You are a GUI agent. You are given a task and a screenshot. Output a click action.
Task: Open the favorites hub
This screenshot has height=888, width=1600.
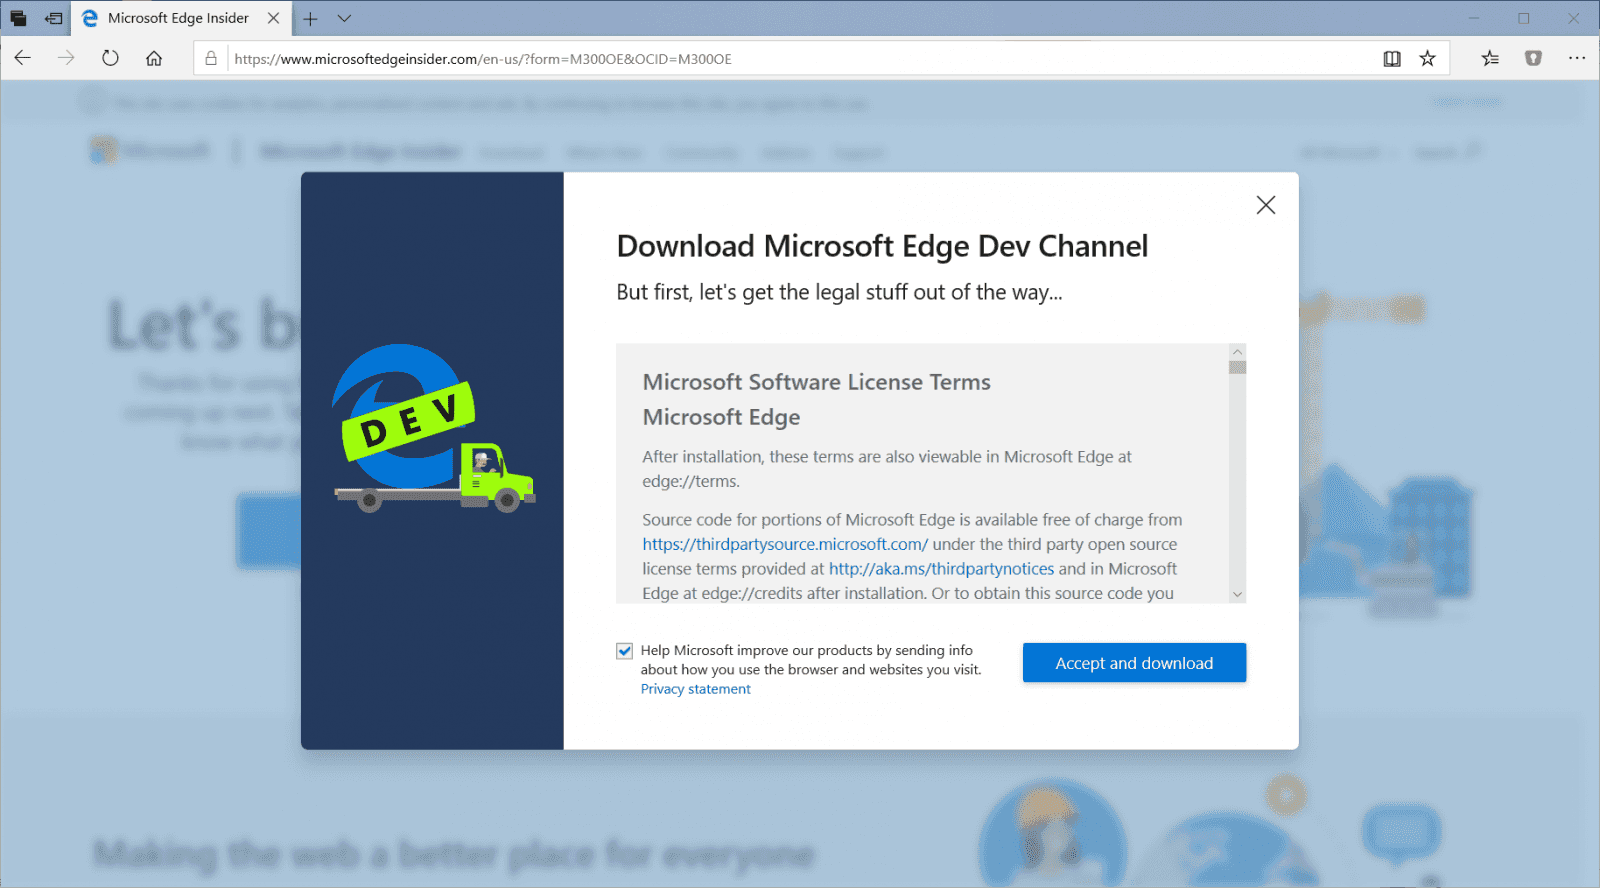click(1490, 59)
